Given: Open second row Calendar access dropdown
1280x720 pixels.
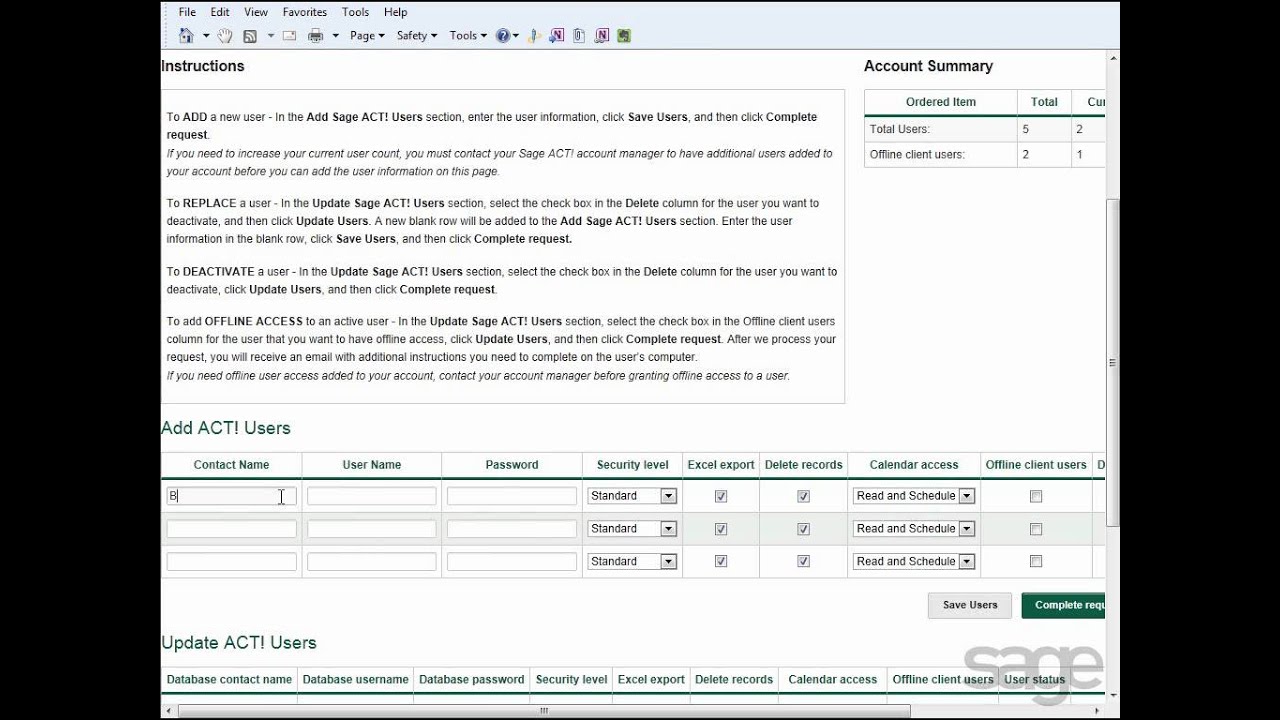Looking at the screenshot, I should click(x=913, y=529).
